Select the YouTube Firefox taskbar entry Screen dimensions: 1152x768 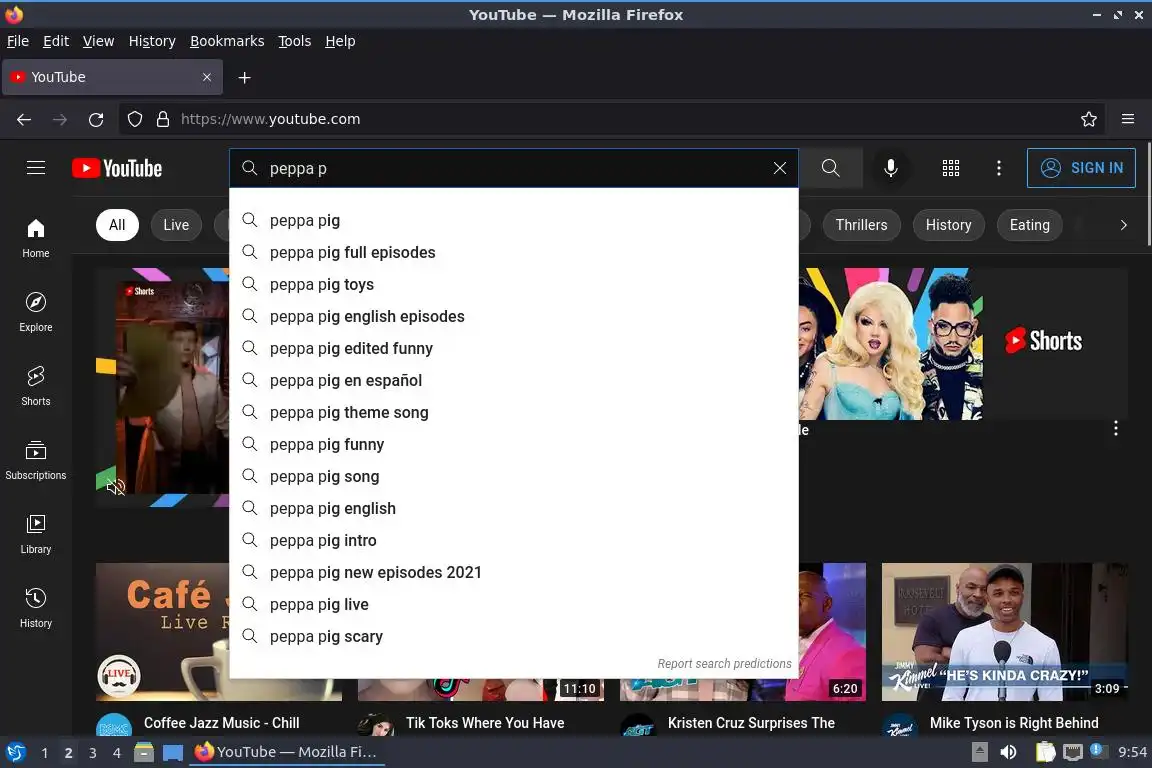point(287,752)
